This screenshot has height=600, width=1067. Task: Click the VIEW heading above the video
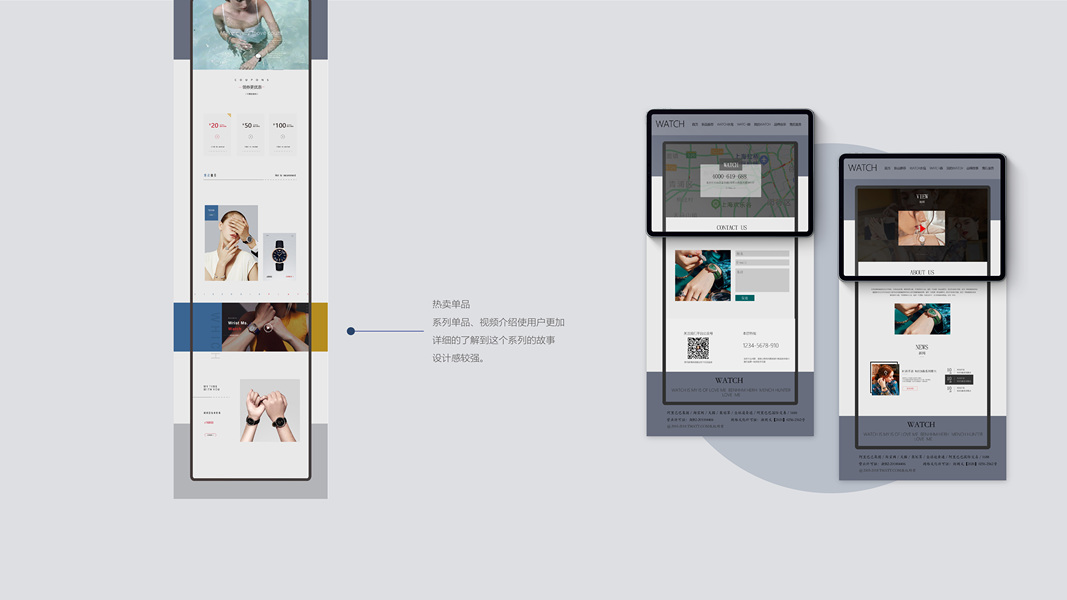click(922, 196)
